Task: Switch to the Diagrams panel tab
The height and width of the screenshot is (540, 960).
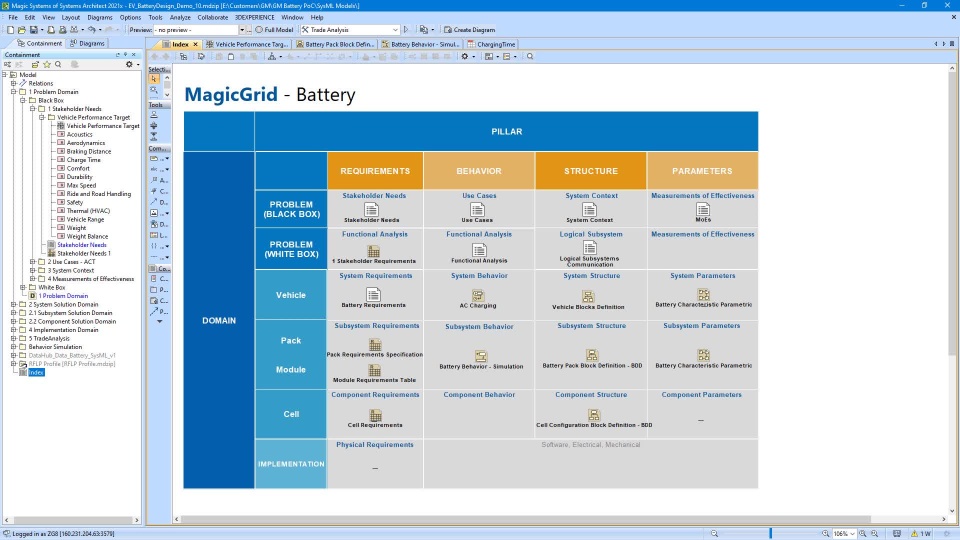Action: click(88, 43)
